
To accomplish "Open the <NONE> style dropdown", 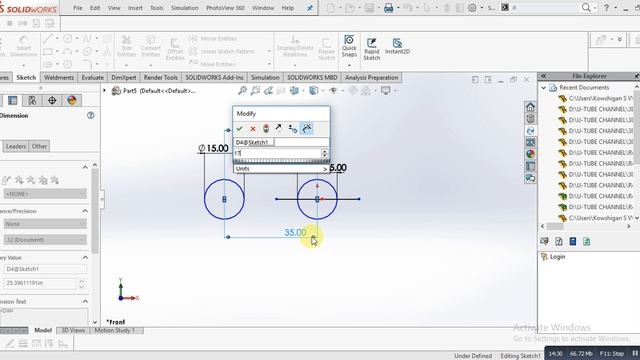I will click(45, 194).
